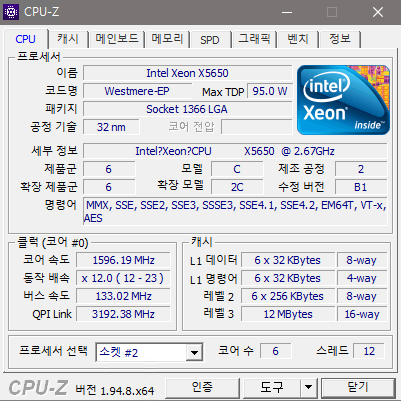Click the code name Westmere-EP

(137, 91)
